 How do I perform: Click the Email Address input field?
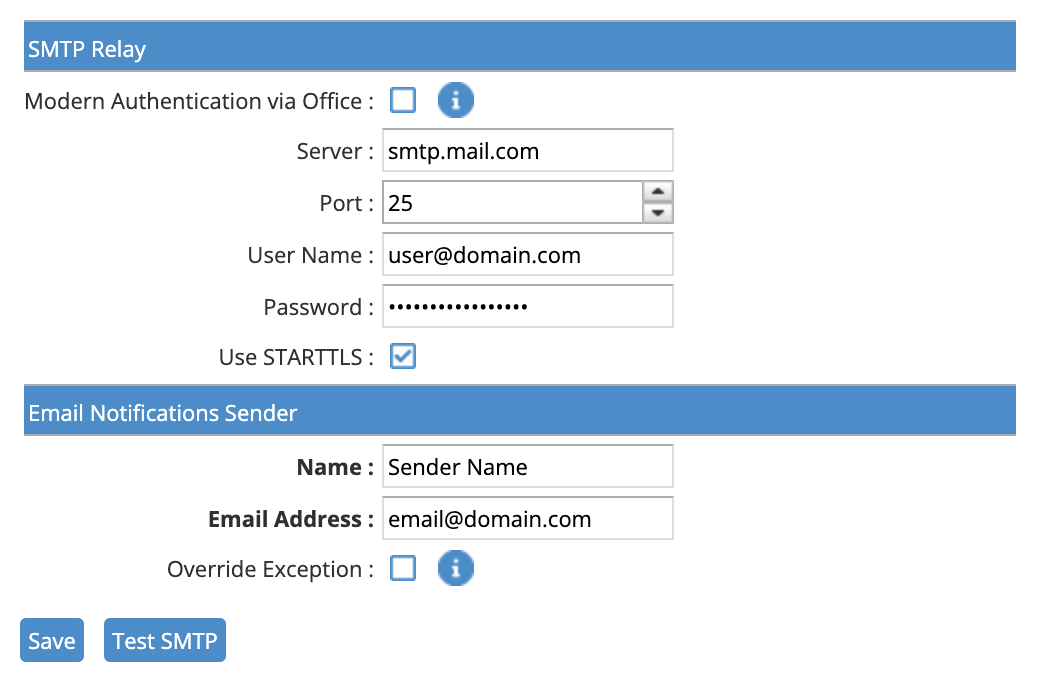pyautogui.click(x=527, y=518)
